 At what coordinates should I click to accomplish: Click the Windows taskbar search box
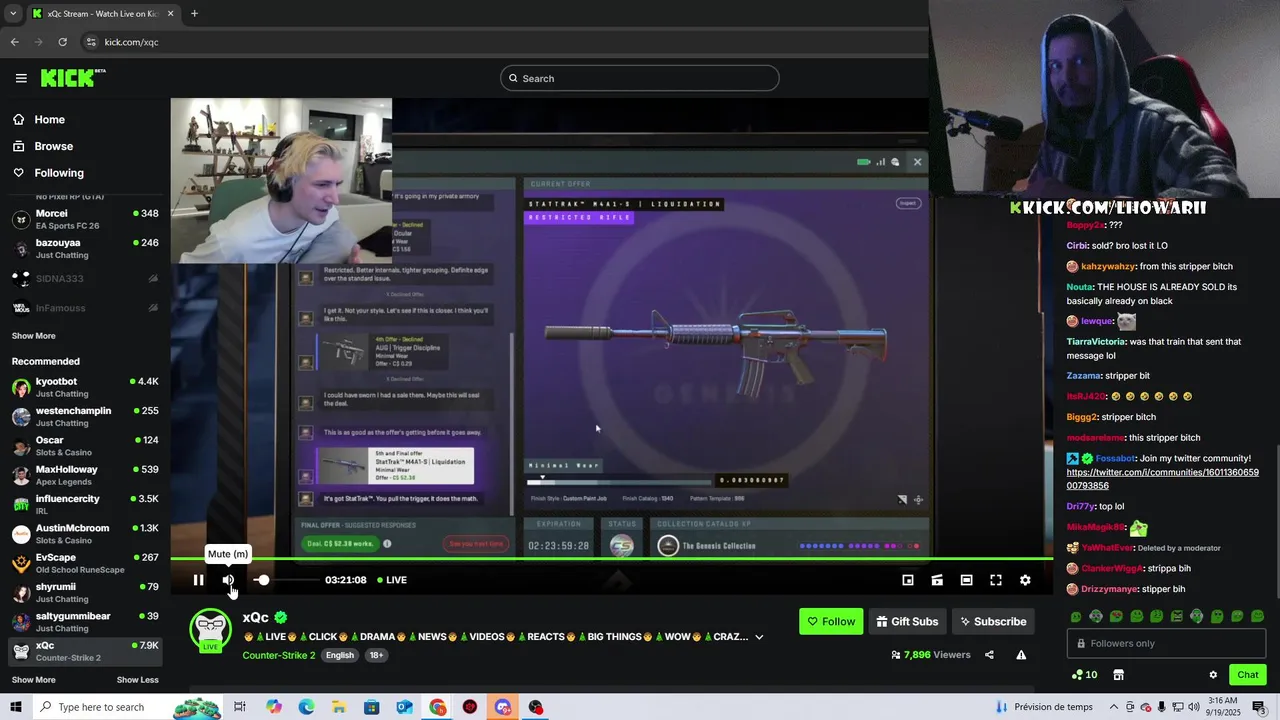[x=129, y=707]
